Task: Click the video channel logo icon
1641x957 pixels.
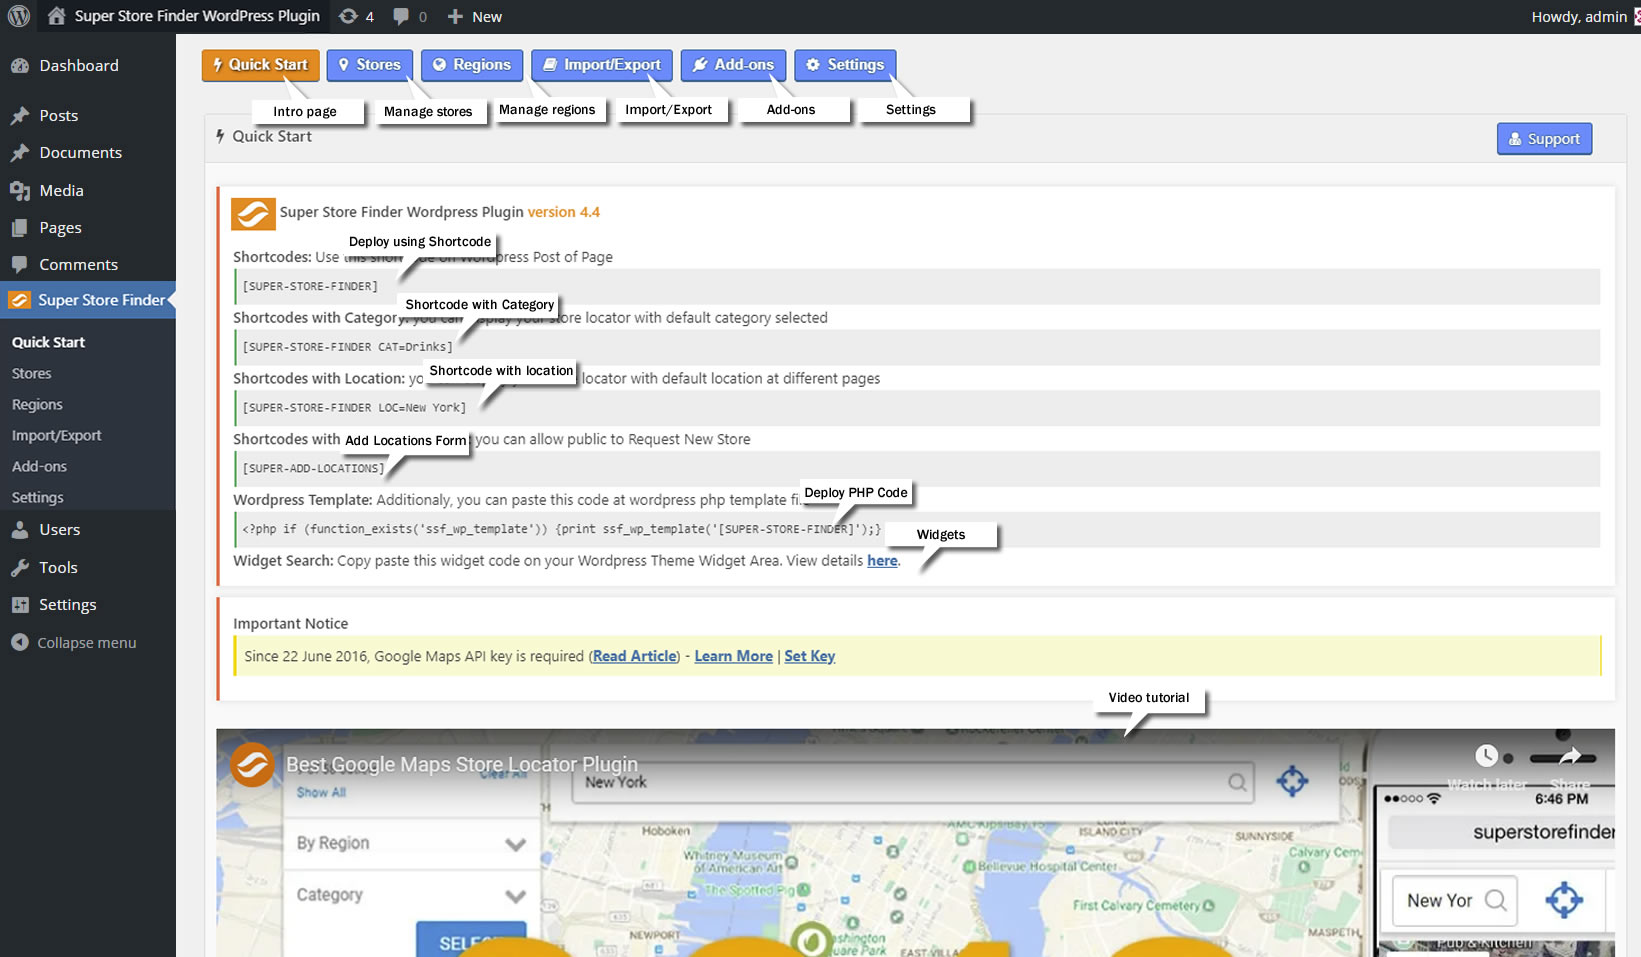Action: (x=253, y=765)
